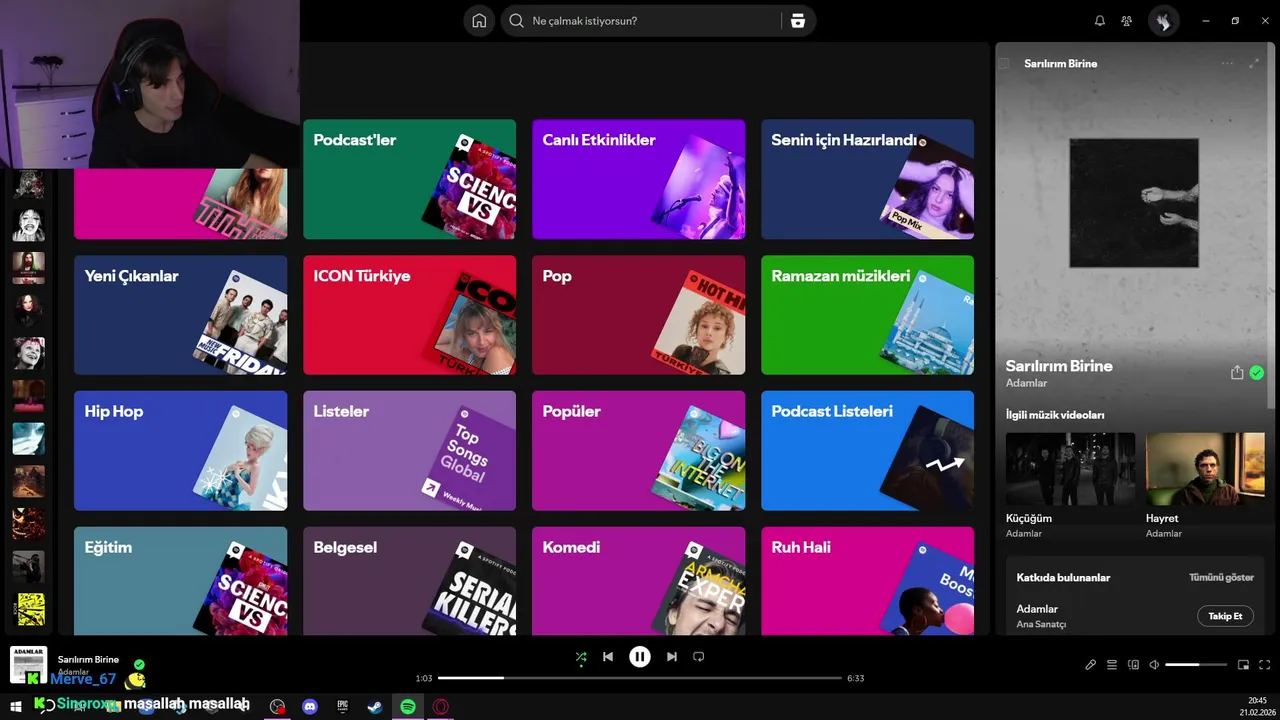The height and width of the screenshot is (720, 1280).
Task: Open the Senin için Hazırlandı category
Action: pos(867,179)
